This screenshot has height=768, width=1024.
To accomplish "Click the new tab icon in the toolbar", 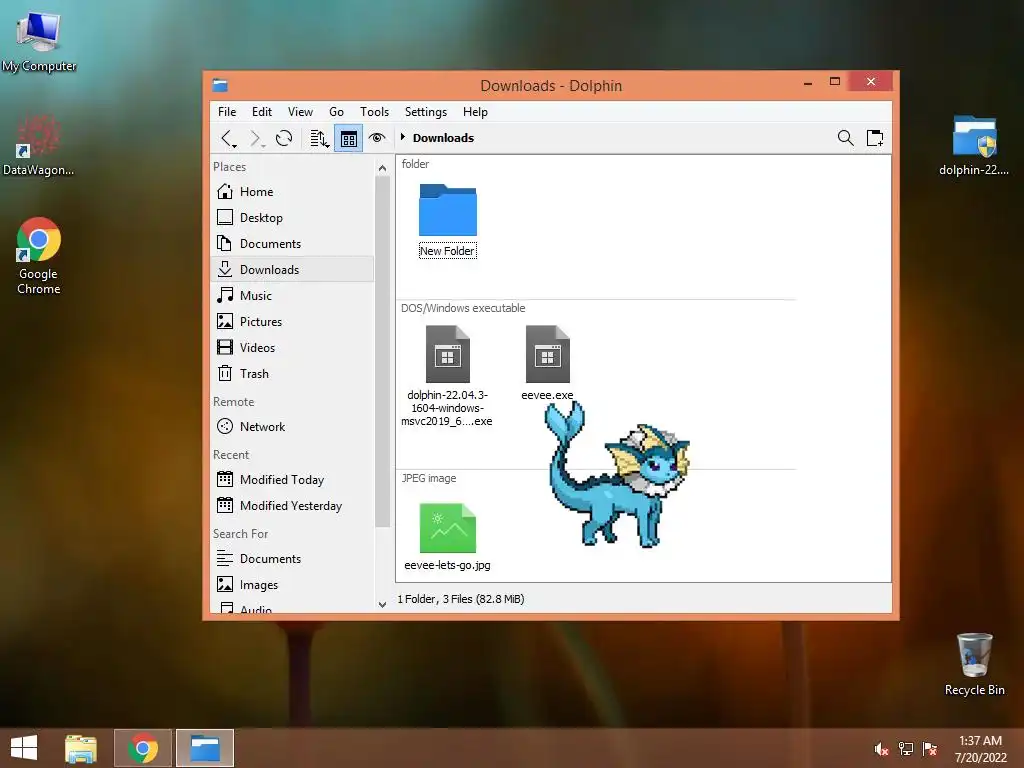I will tap(875, 138).
